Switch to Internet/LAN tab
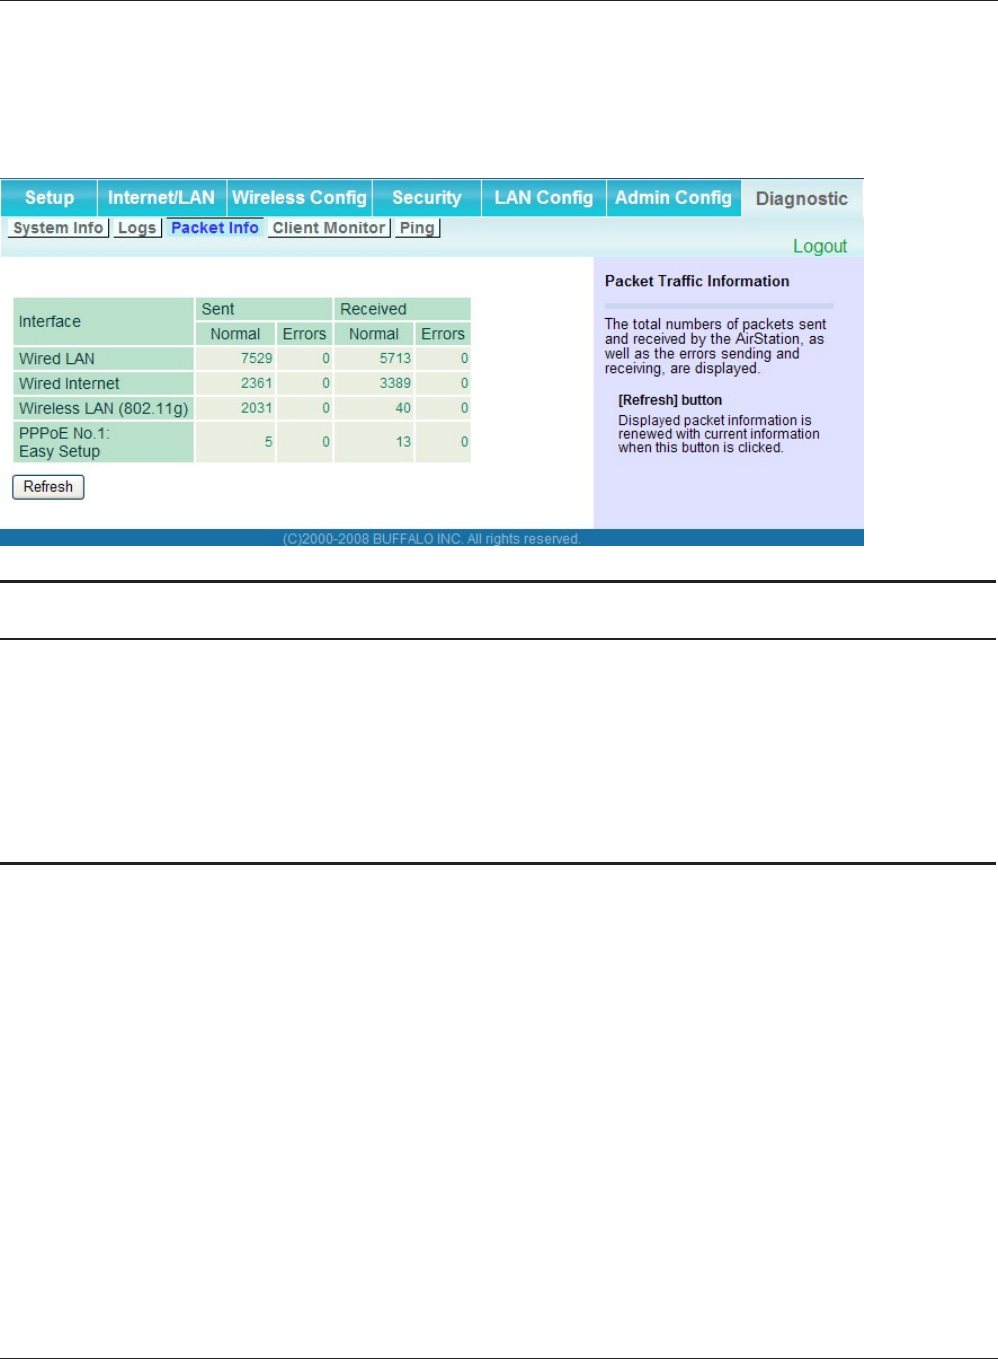 [161, 198]
